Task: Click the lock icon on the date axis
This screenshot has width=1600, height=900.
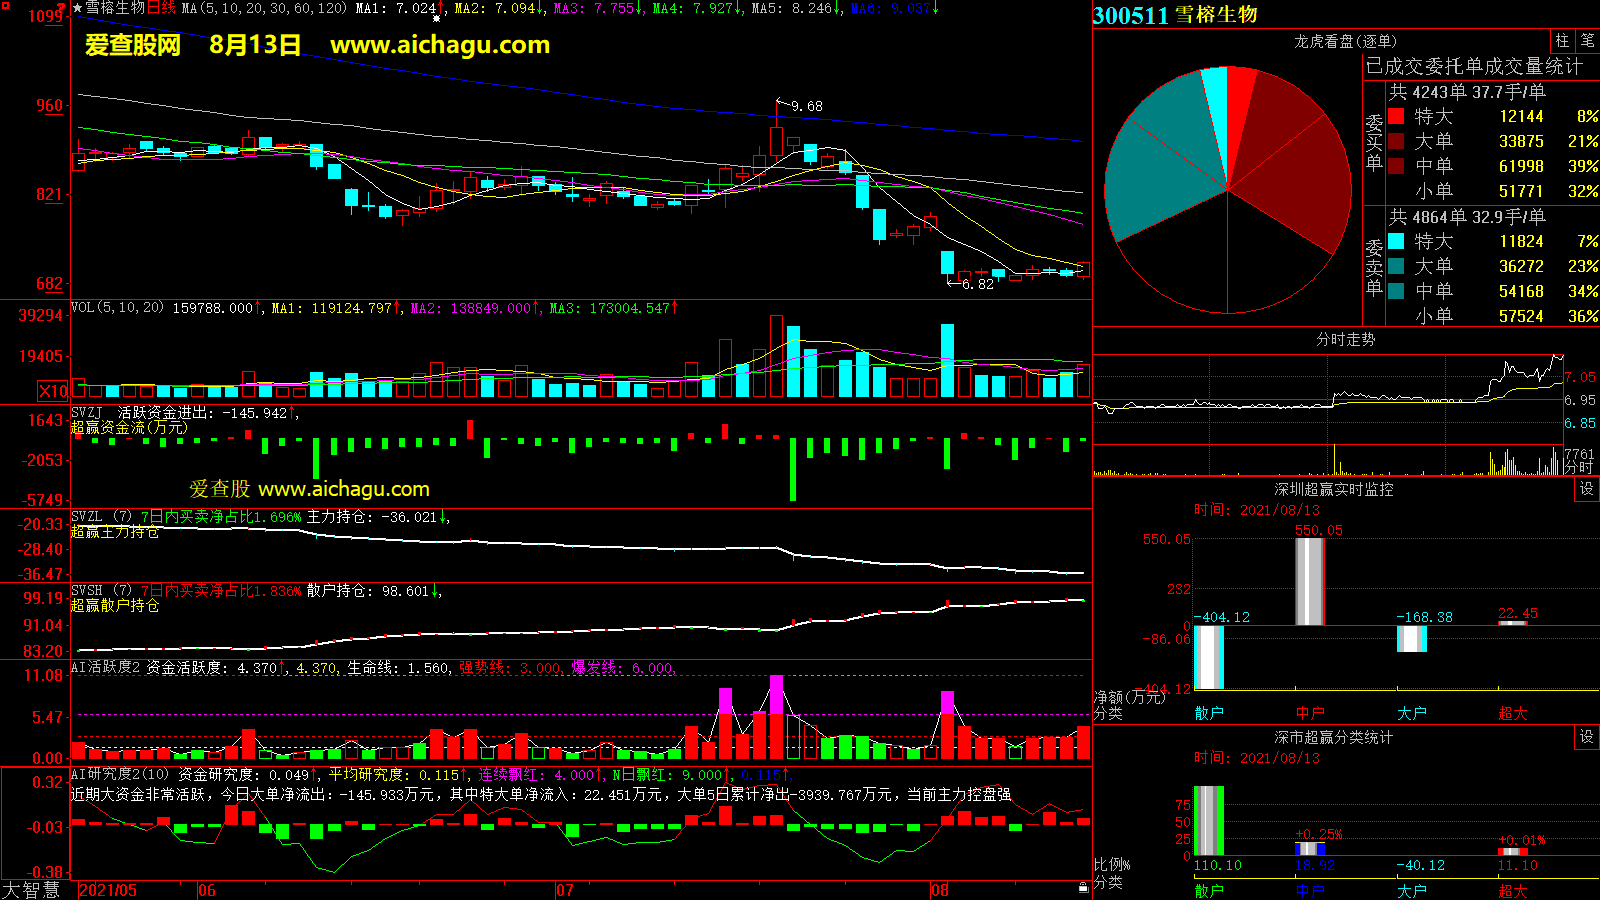Action: click(x=1083, y=888)
